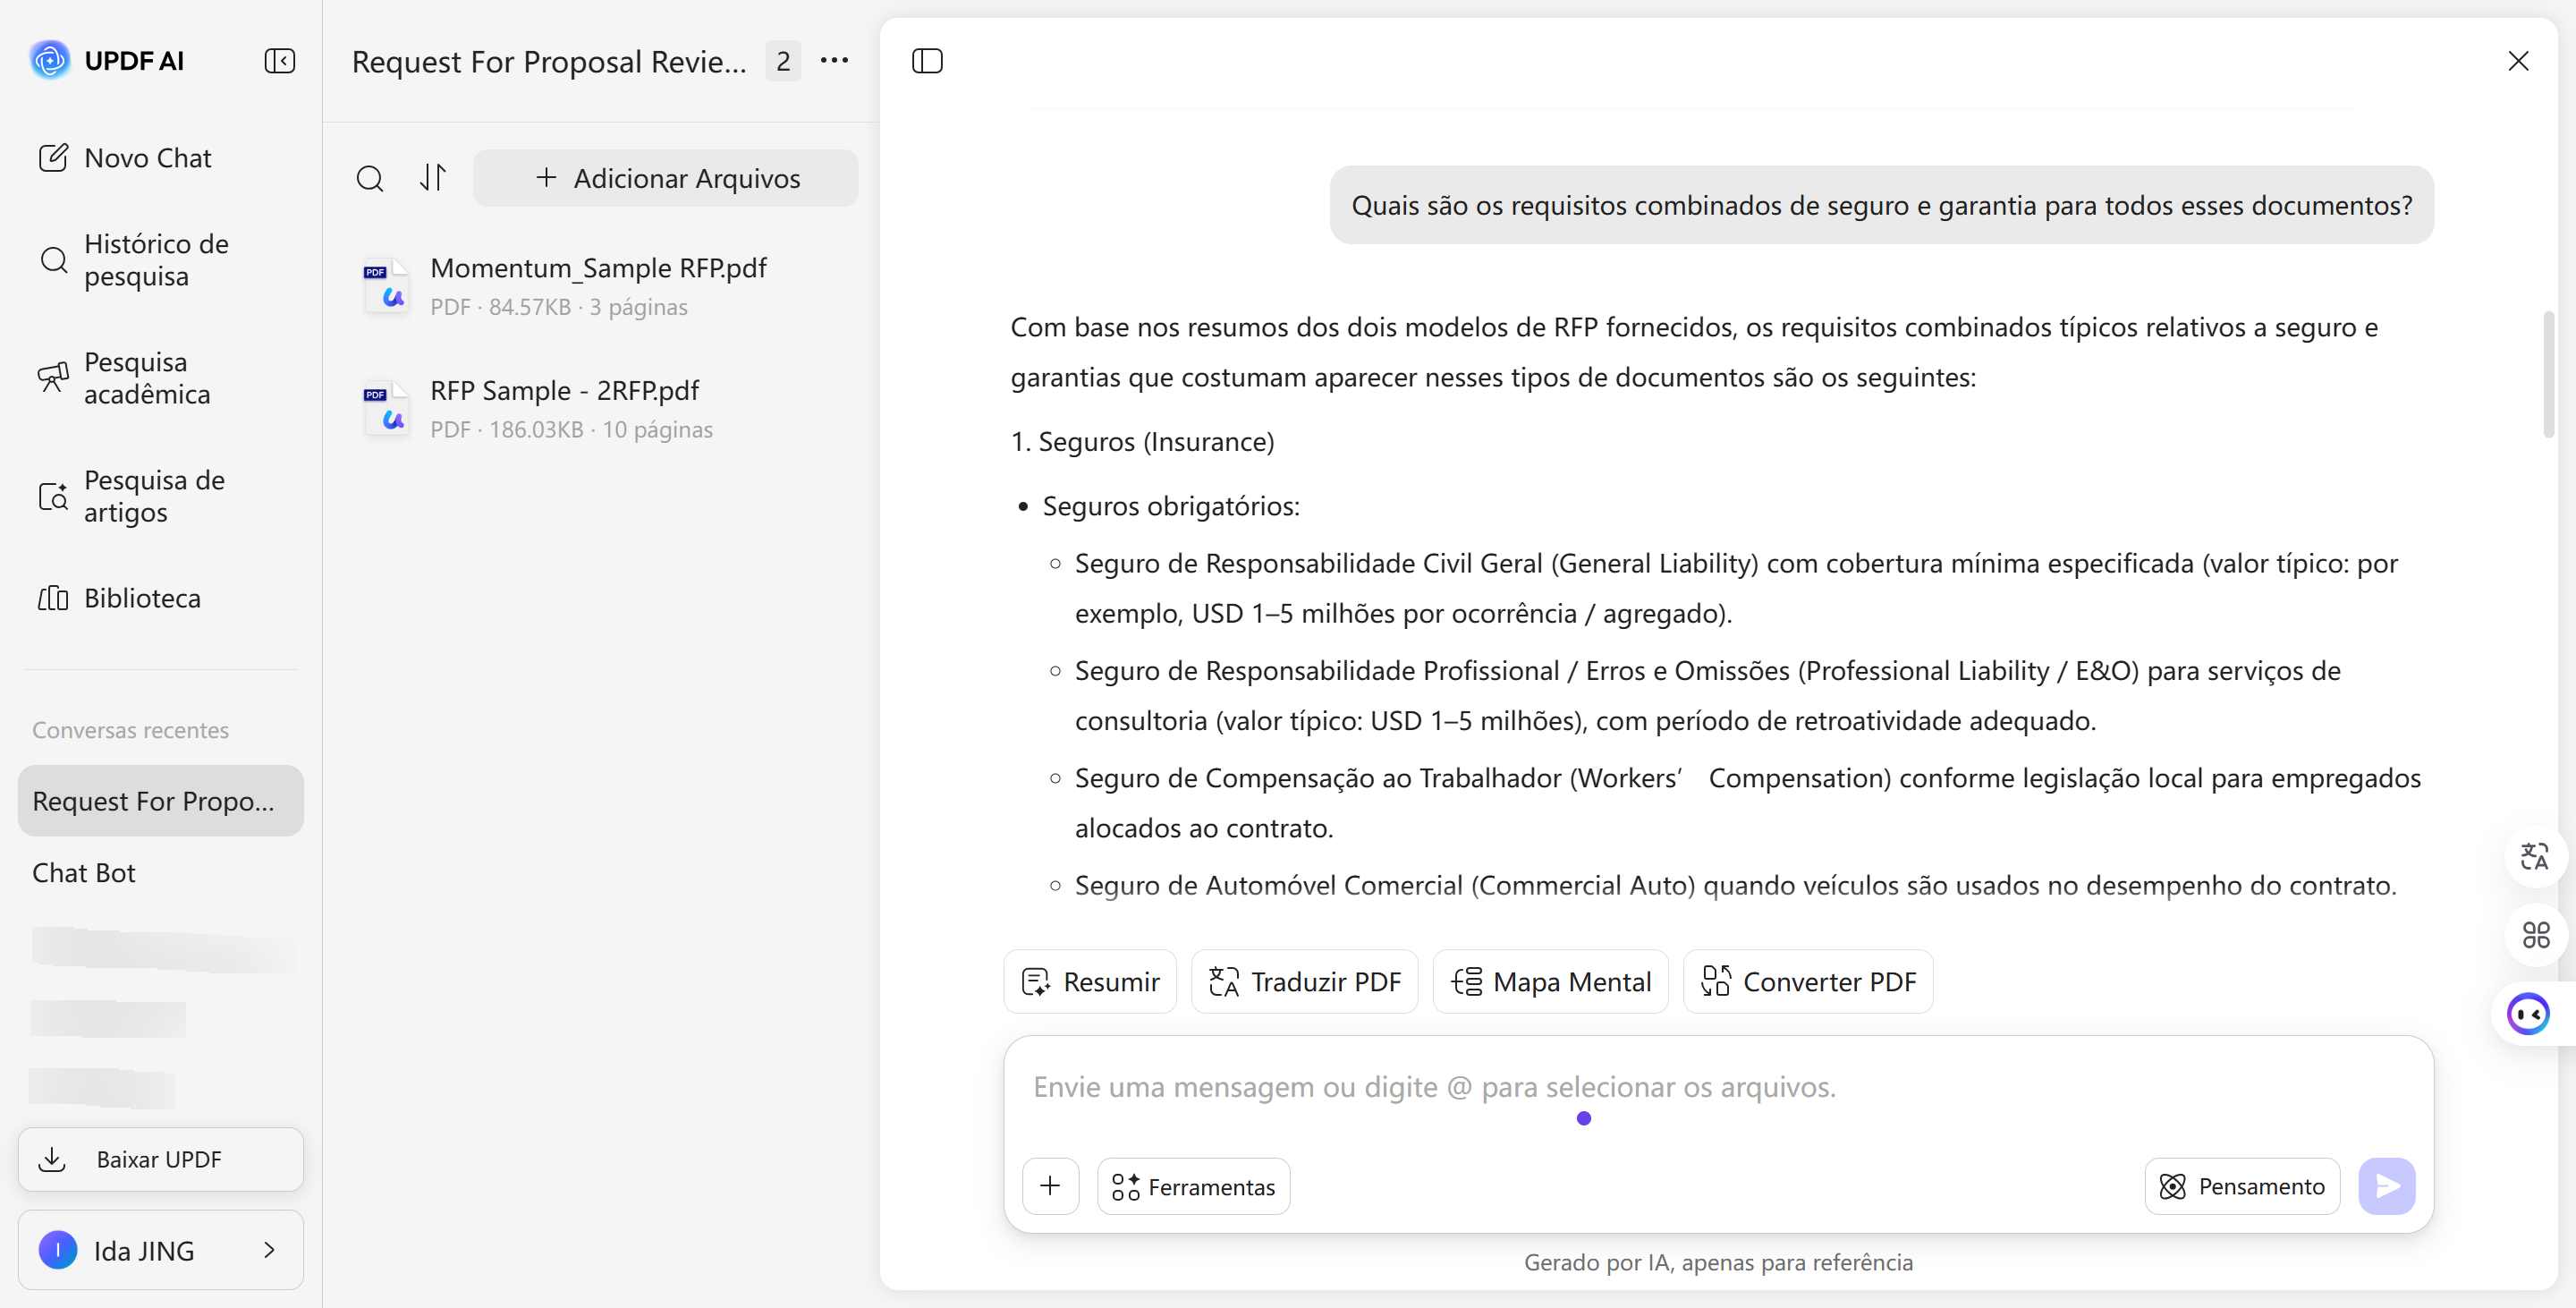
Task: Click the download icon in Baixar UPDF
Action: pyautogui.click(x=52, y=1159)
